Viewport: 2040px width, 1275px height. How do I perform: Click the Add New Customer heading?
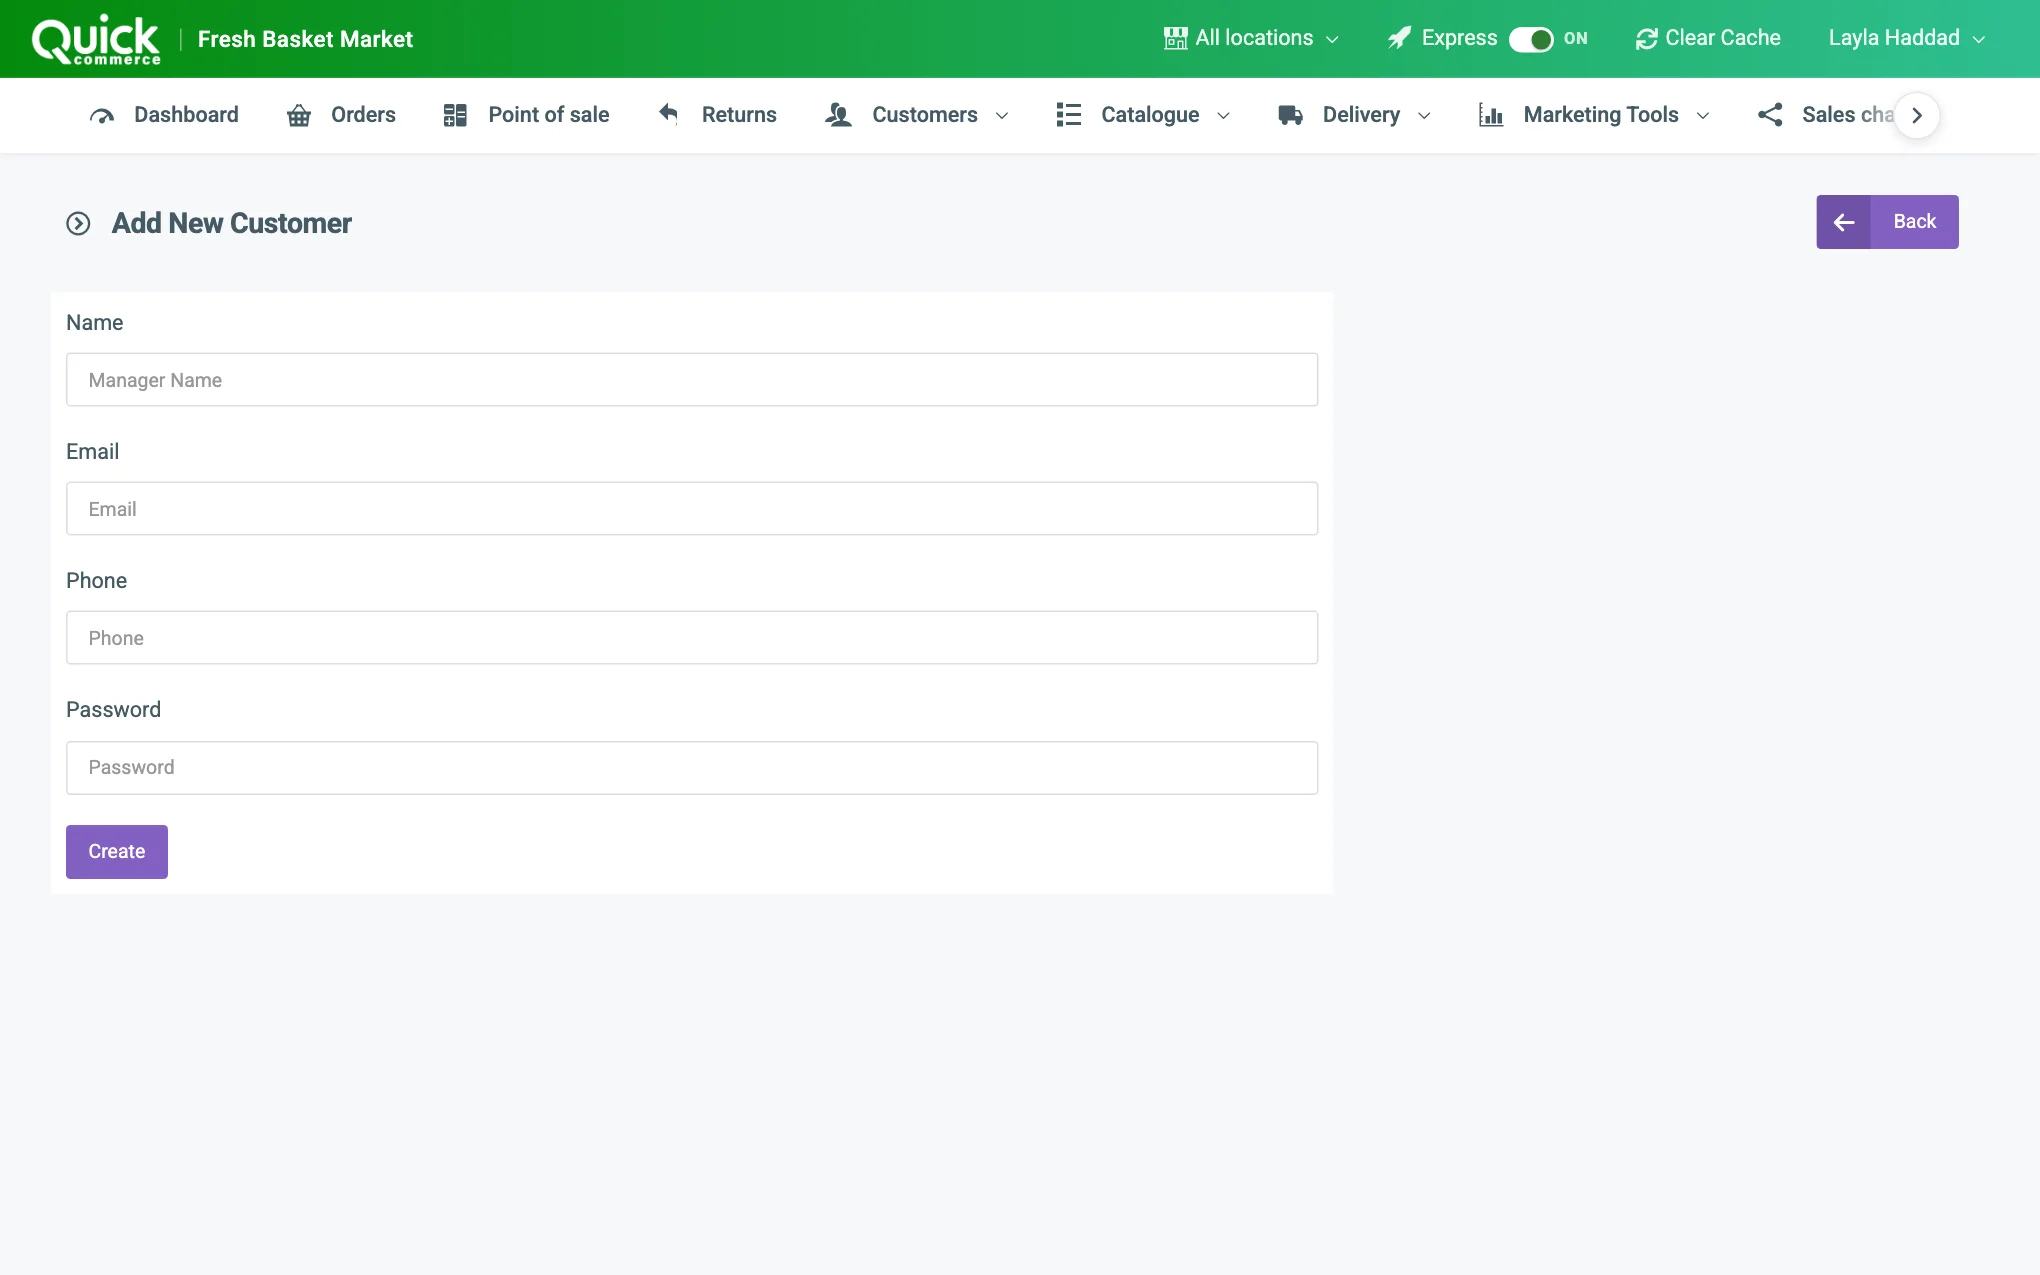(232, 223)
